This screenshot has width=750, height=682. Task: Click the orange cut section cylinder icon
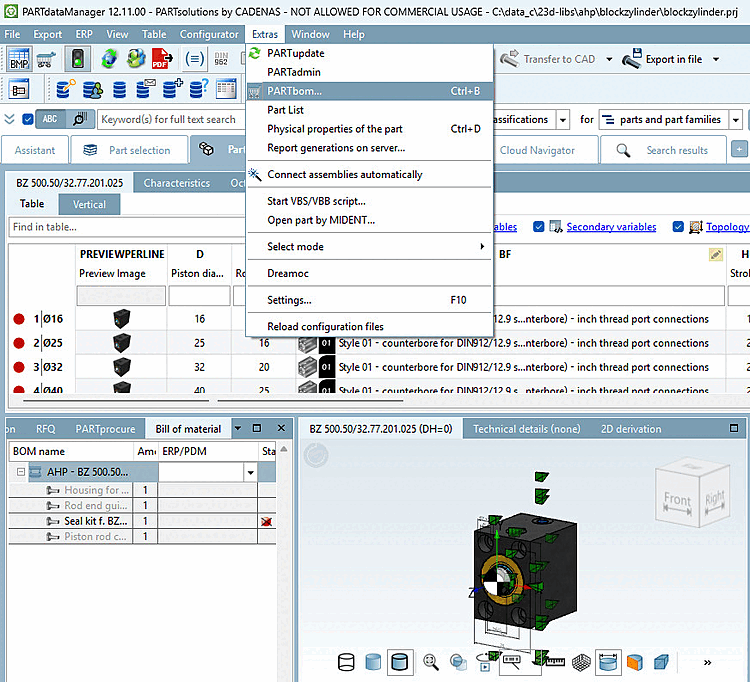635,662
